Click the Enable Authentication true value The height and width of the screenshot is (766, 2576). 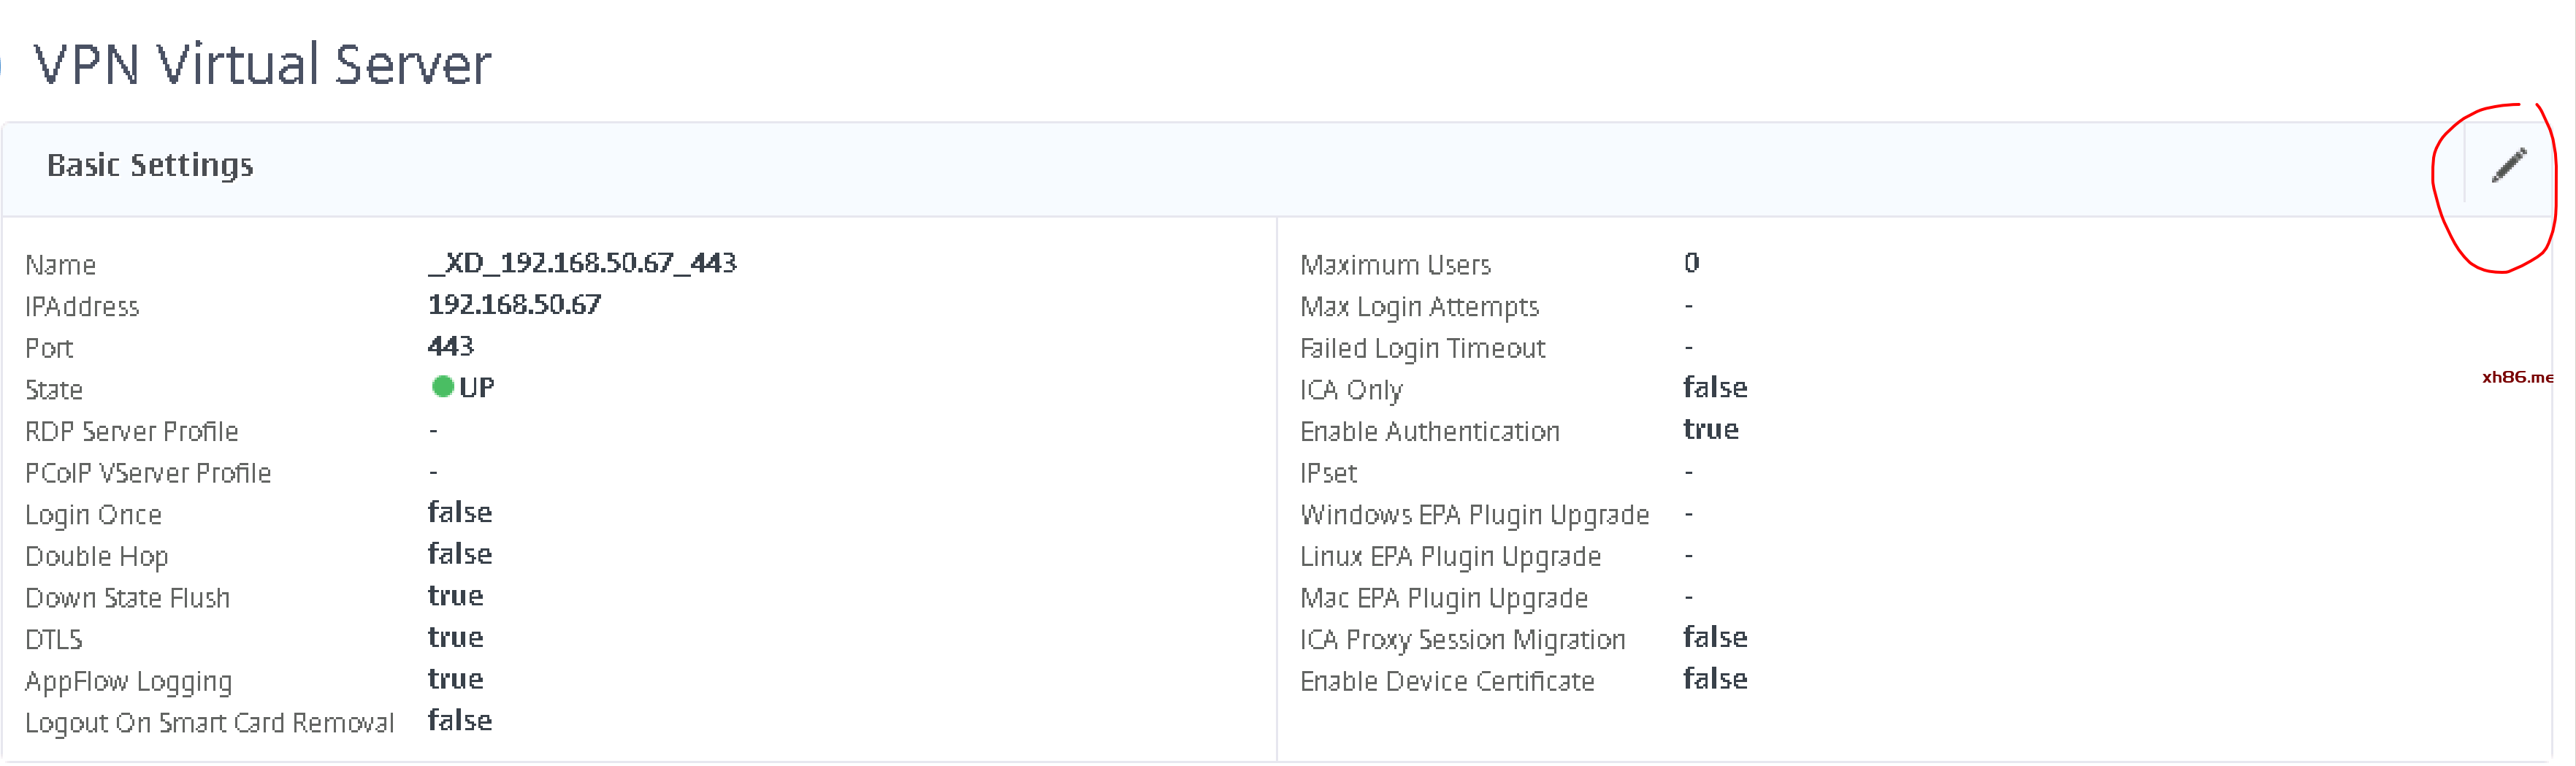[x=1711, y=430]
